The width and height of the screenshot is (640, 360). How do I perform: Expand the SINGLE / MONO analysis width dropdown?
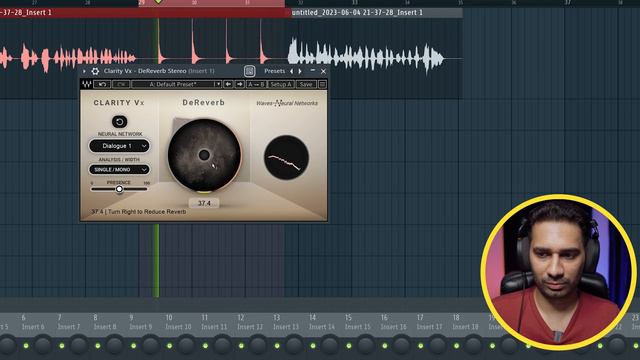click(119, 169)
